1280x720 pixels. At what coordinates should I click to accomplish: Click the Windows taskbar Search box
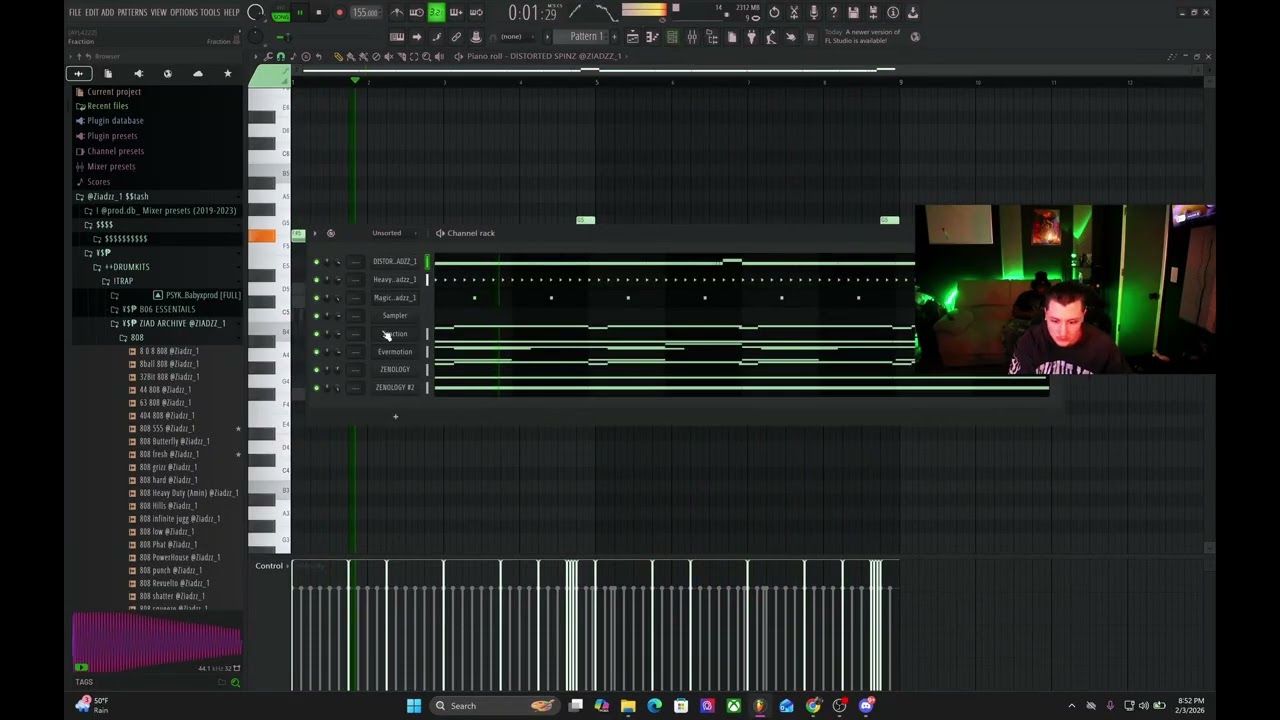pos(494,706)
